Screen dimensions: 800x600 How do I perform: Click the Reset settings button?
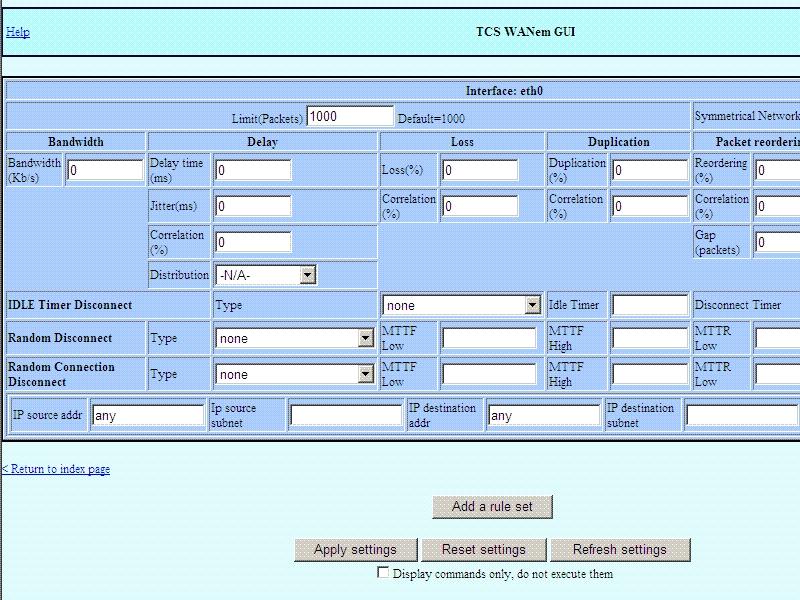[x=484, y=549]
